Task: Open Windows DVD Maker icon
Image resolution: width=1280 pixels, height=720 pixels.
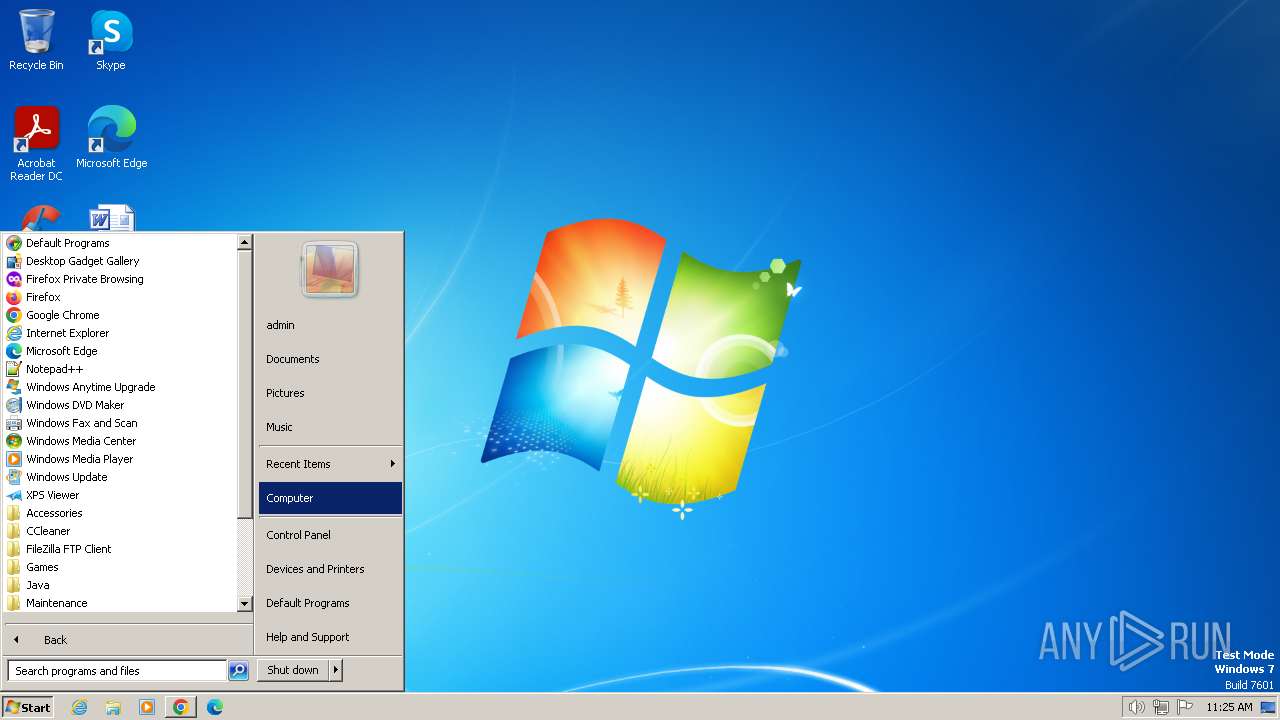Action: [x=14, y=405]
